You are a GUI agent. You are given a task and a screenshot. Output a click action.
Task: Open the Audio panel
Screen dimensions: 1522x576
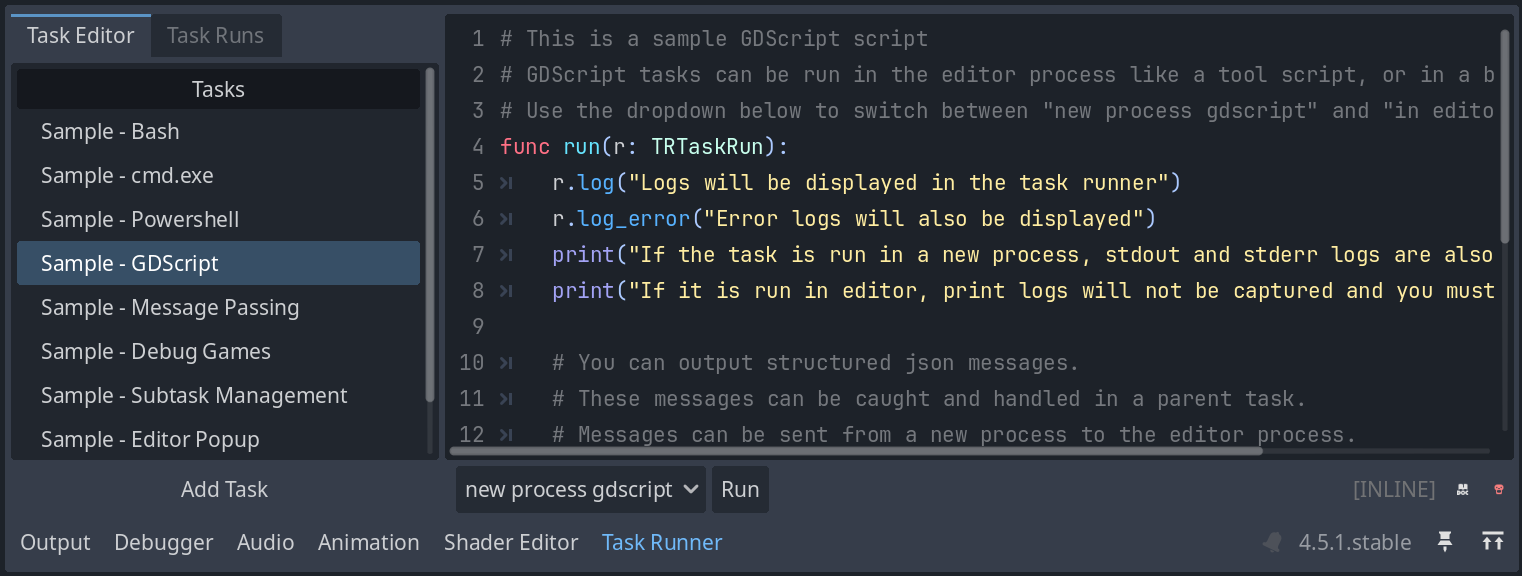(265, 541)
